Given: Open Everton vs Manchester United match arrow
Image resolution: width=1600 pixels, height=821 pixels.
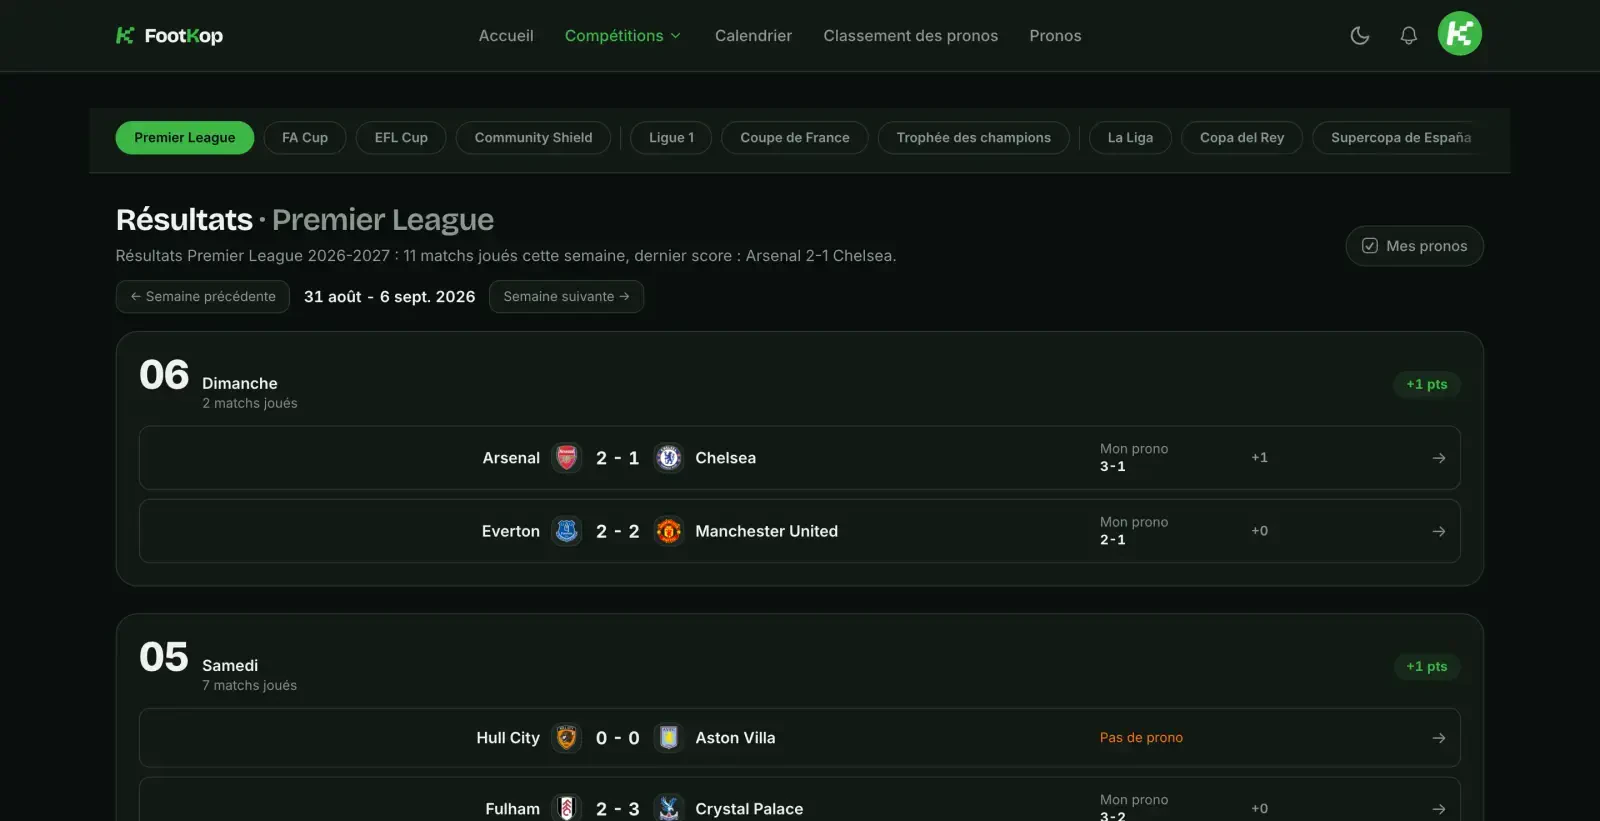Looking at the screenshot, I should [1439, 531].
